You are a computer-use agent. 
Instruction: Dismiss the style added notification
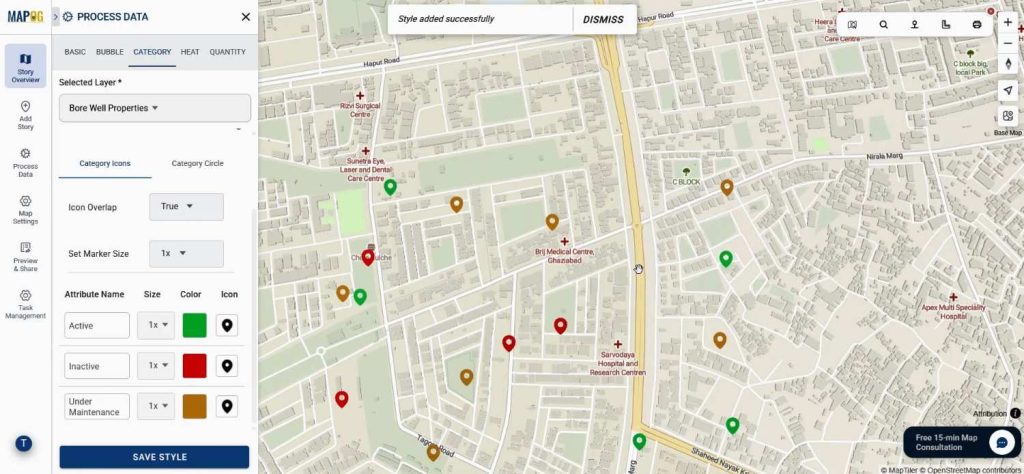(603, 19)
